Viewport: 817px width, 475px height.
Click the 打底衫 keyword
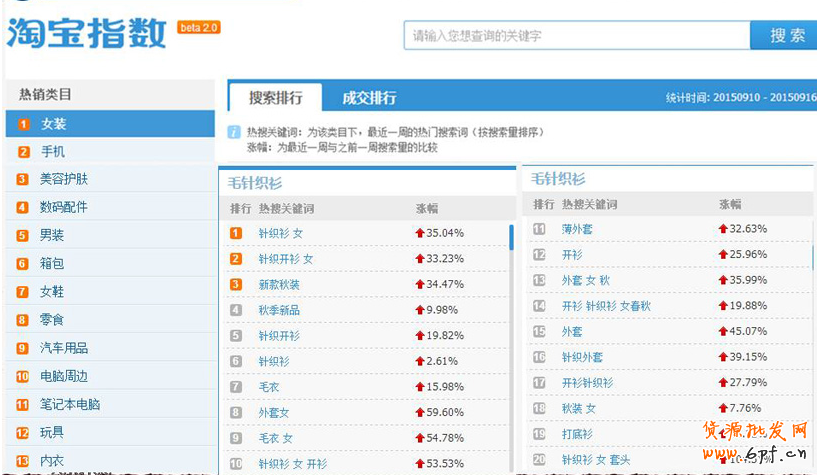(x=577, y=434)
